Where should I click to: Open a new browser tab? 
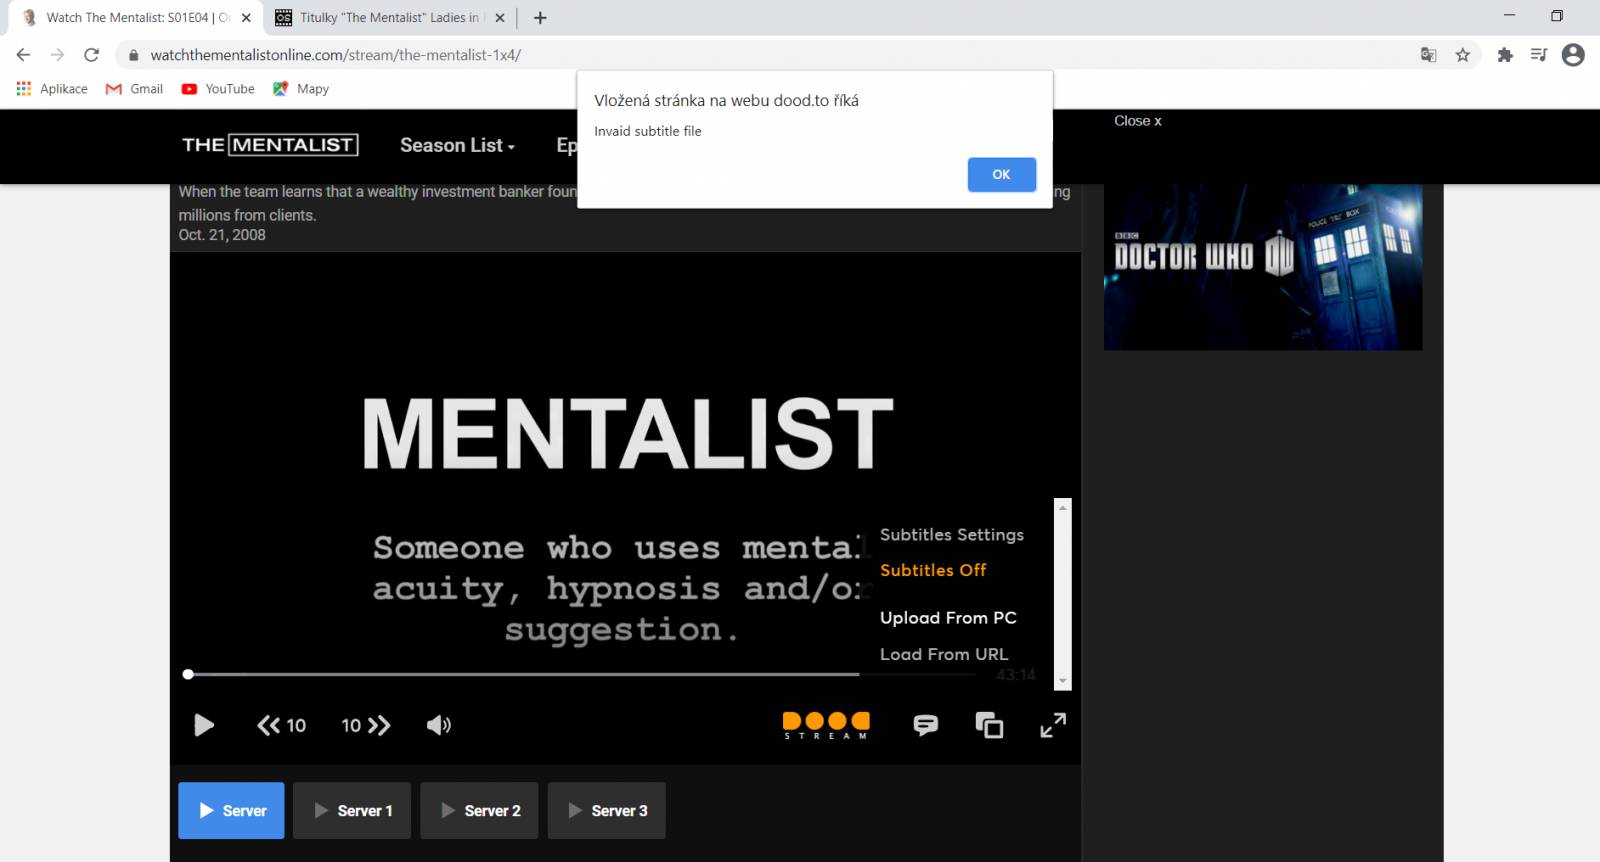coord(540,18)
